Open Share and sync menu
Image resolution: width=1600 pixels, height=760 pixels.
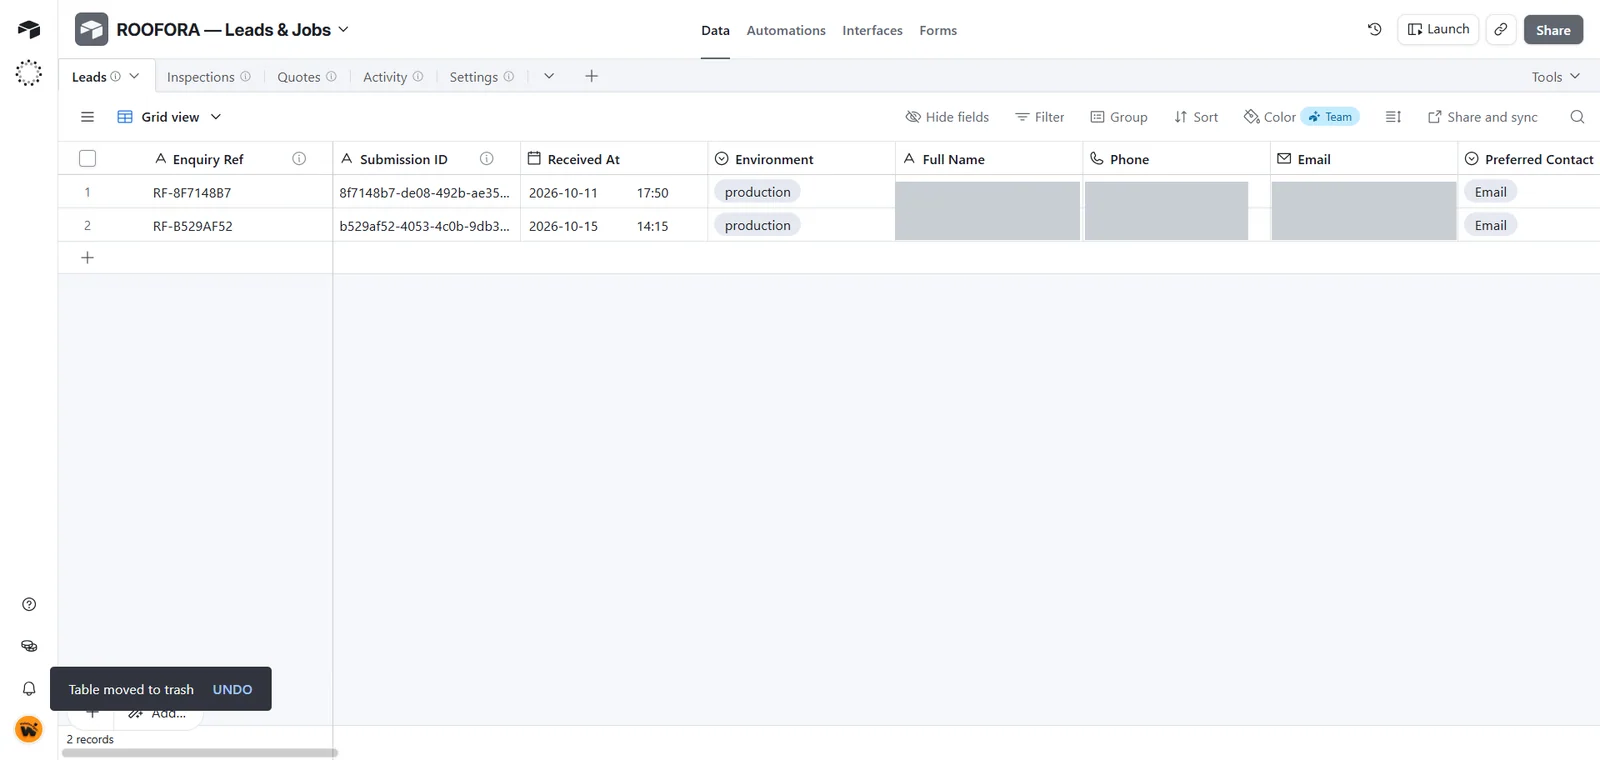(x=1482, y=117)
